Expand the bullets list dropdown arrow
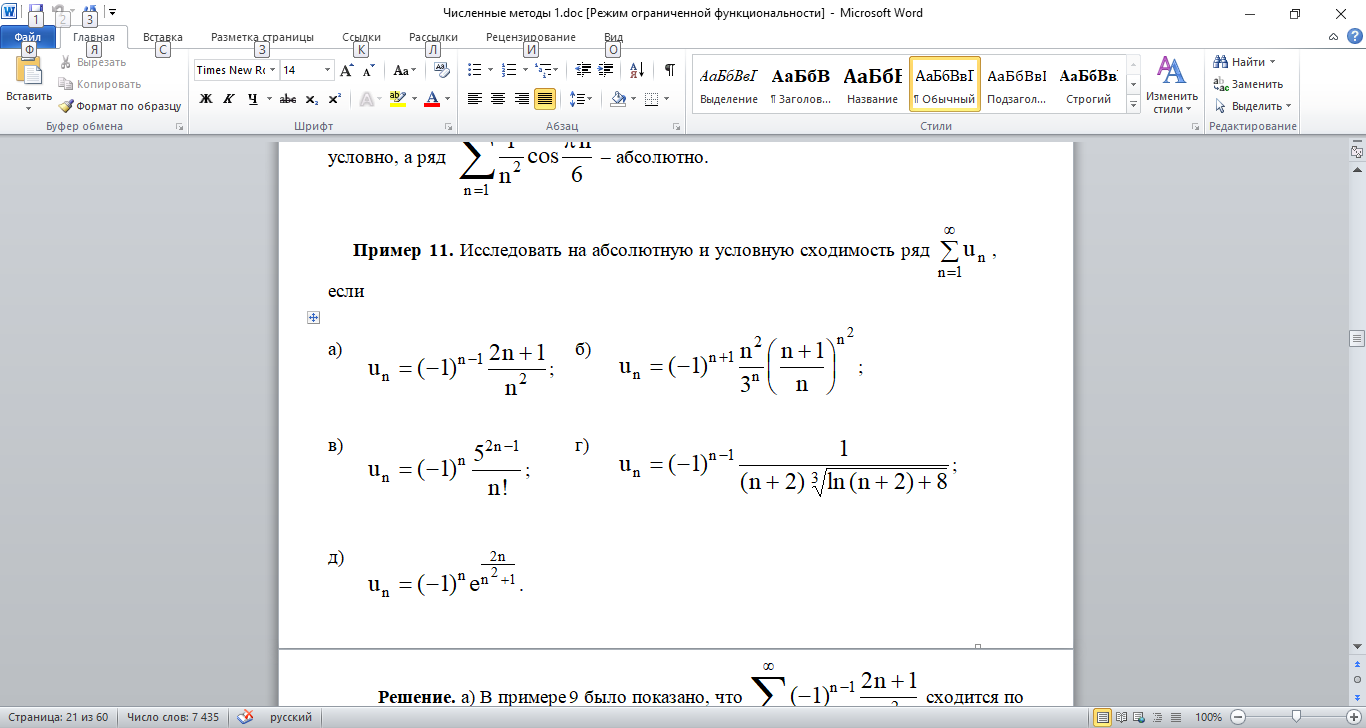This screenshot has width=1366, height=728. pos(489,70)
